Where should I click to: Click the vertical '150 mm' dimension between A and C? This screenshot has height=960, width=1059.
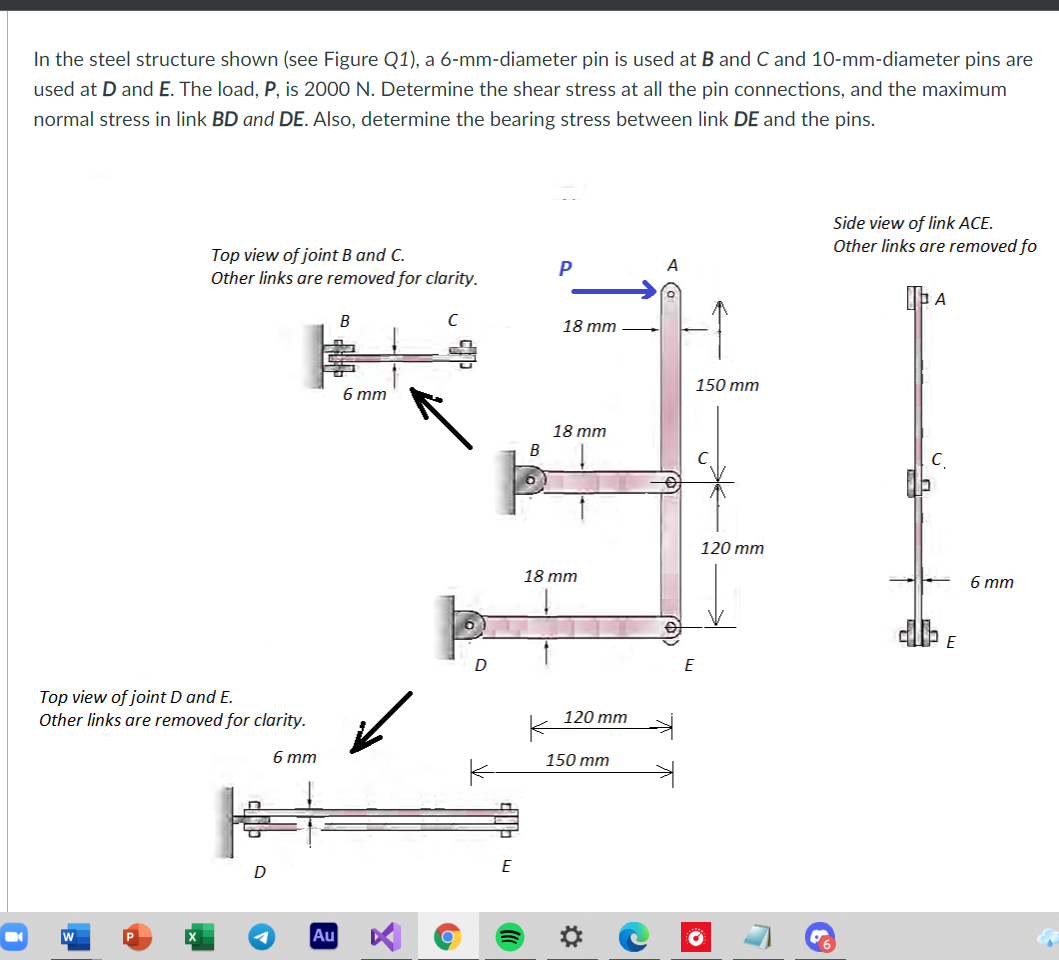pos(727,385)
